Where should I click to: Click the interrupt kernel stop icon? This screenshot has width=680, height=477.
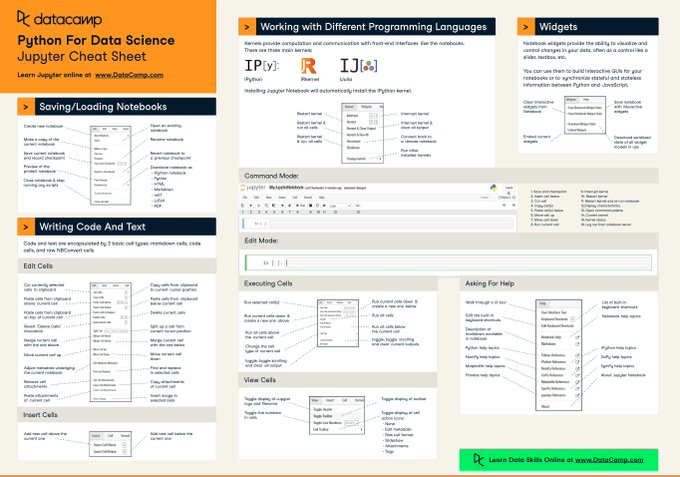point(311,206)
